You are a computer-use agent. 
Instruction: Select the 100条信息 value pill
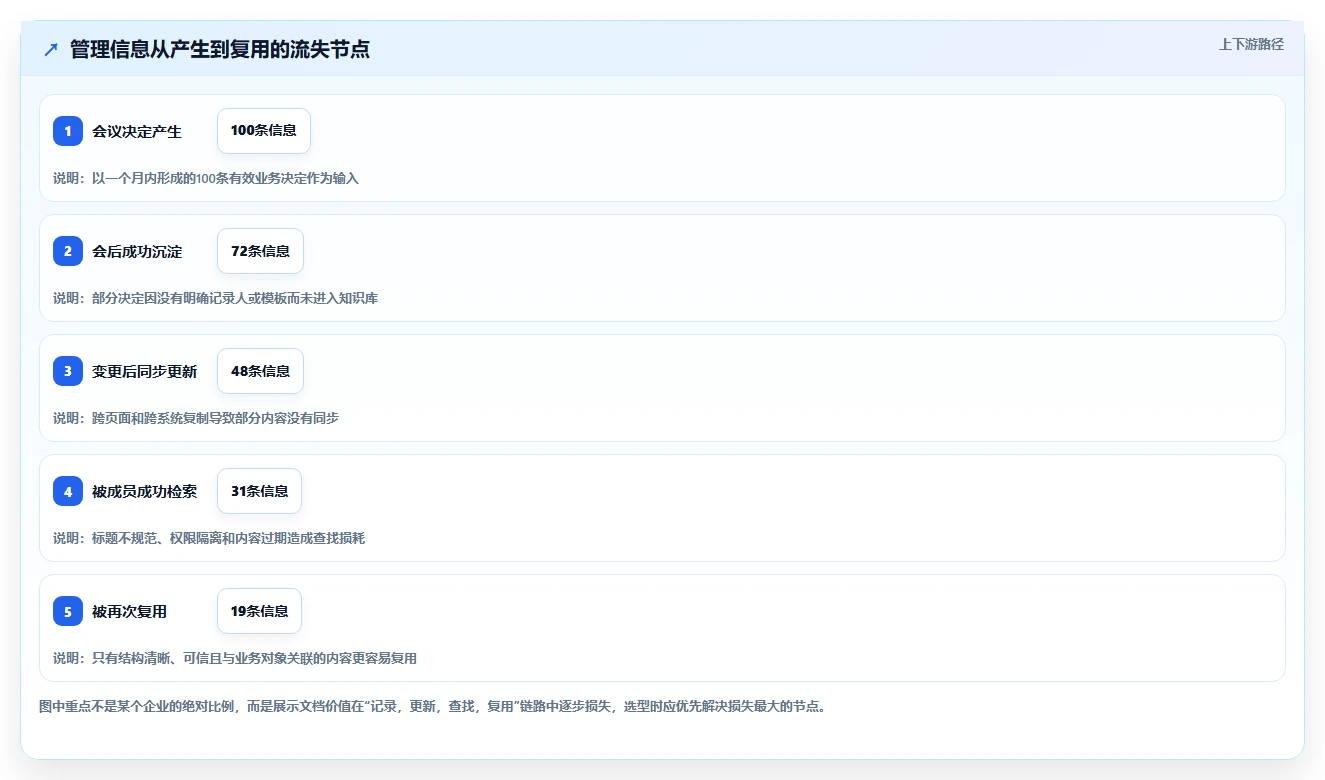tap(264, 131)
